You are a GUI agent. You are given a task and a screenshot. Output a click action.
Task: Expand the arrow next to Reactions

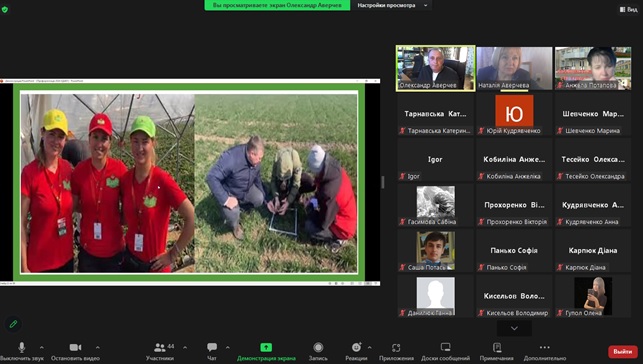369,348
